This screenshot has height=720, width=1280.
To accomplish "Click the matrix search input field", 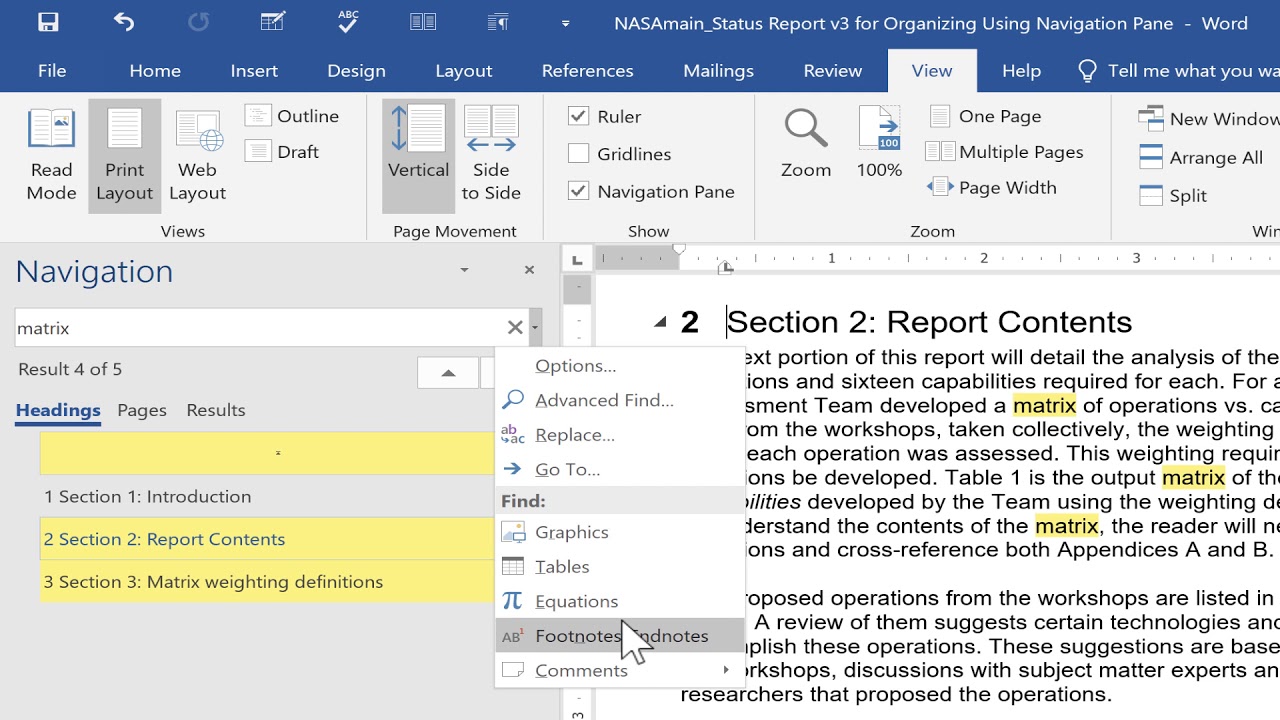I will (260, 328).
